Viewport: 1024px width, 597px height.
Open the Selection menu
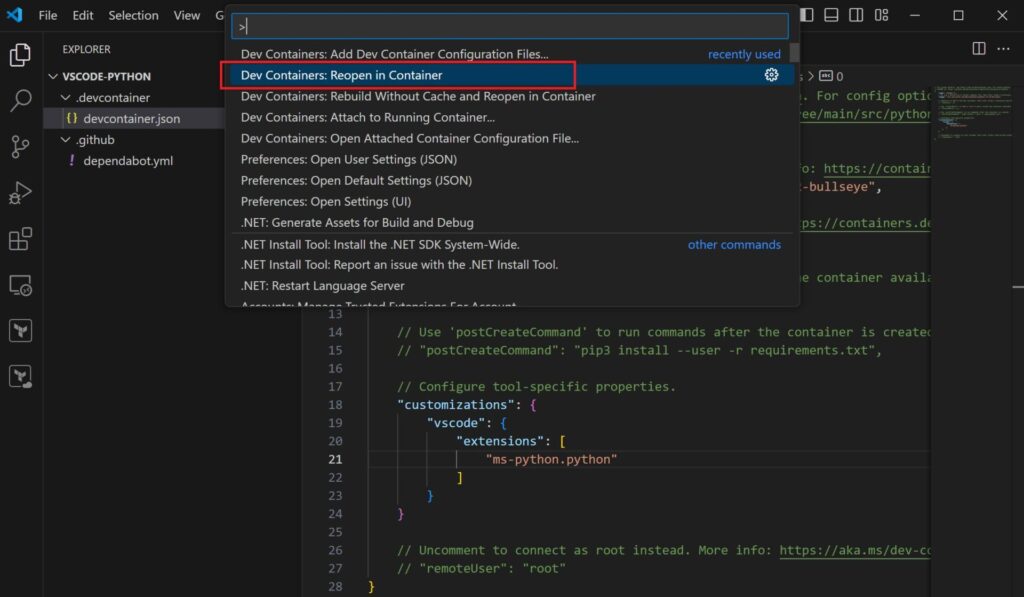tap(133, 15)
